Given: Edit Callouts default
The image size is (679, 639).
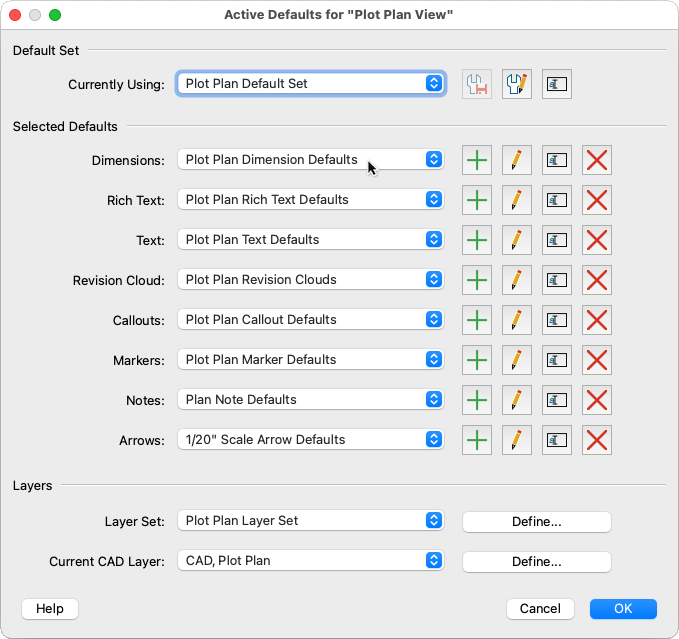Looking at the screenshot, I should point(517,320).
